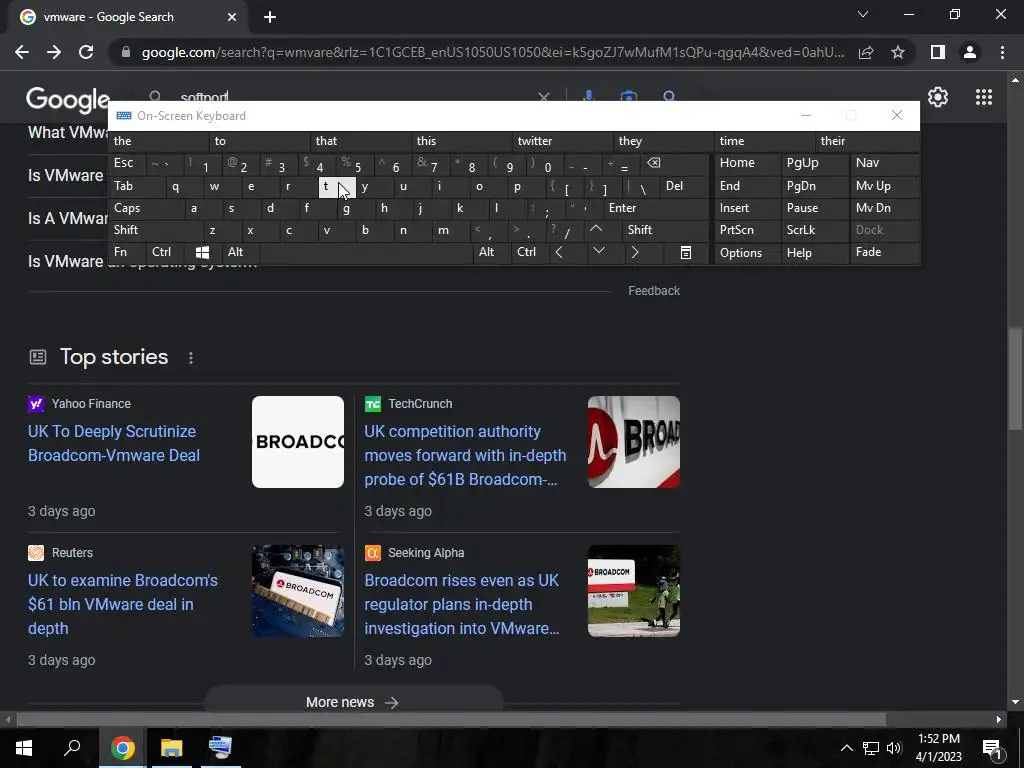This screenshot has height=768, width=1024.
Task: Open the Chrome profile avatar
Action: 970,52
